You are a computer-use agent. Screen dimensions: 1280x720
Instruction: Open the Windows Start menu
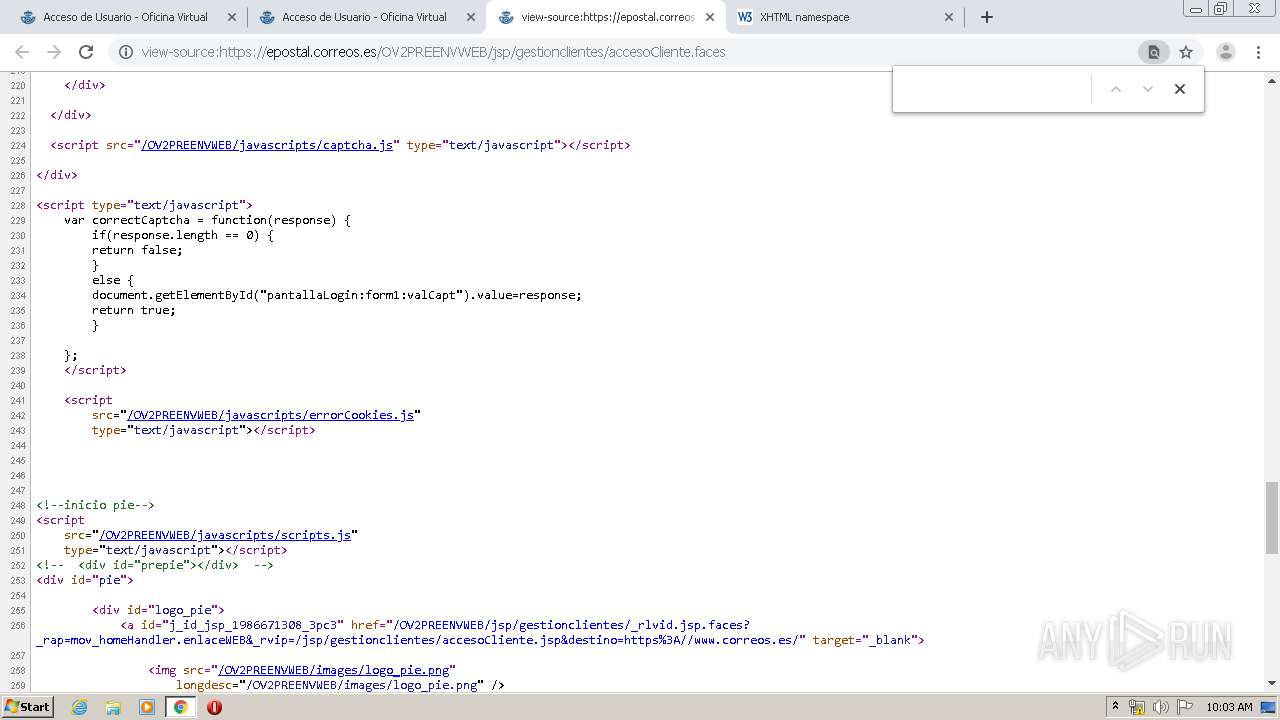point(27,707)
